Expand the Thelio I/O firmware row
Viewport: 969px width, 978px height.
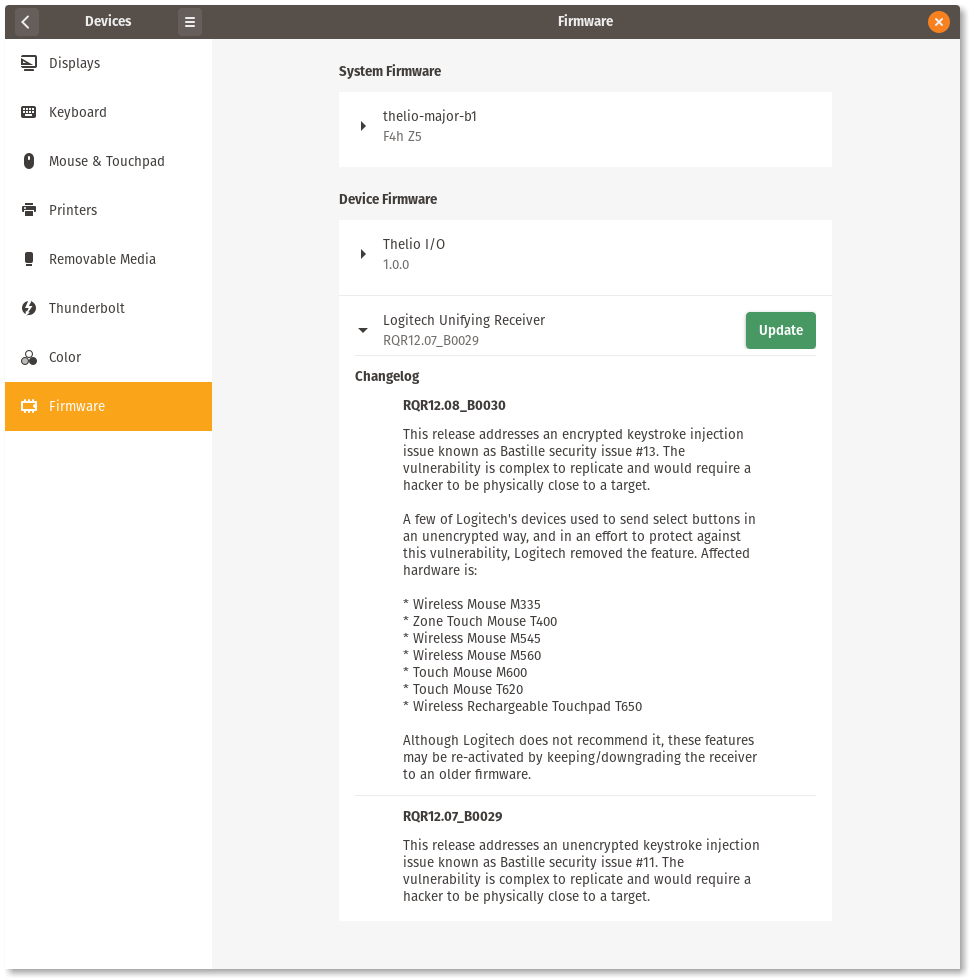click(x=363, y=254)
